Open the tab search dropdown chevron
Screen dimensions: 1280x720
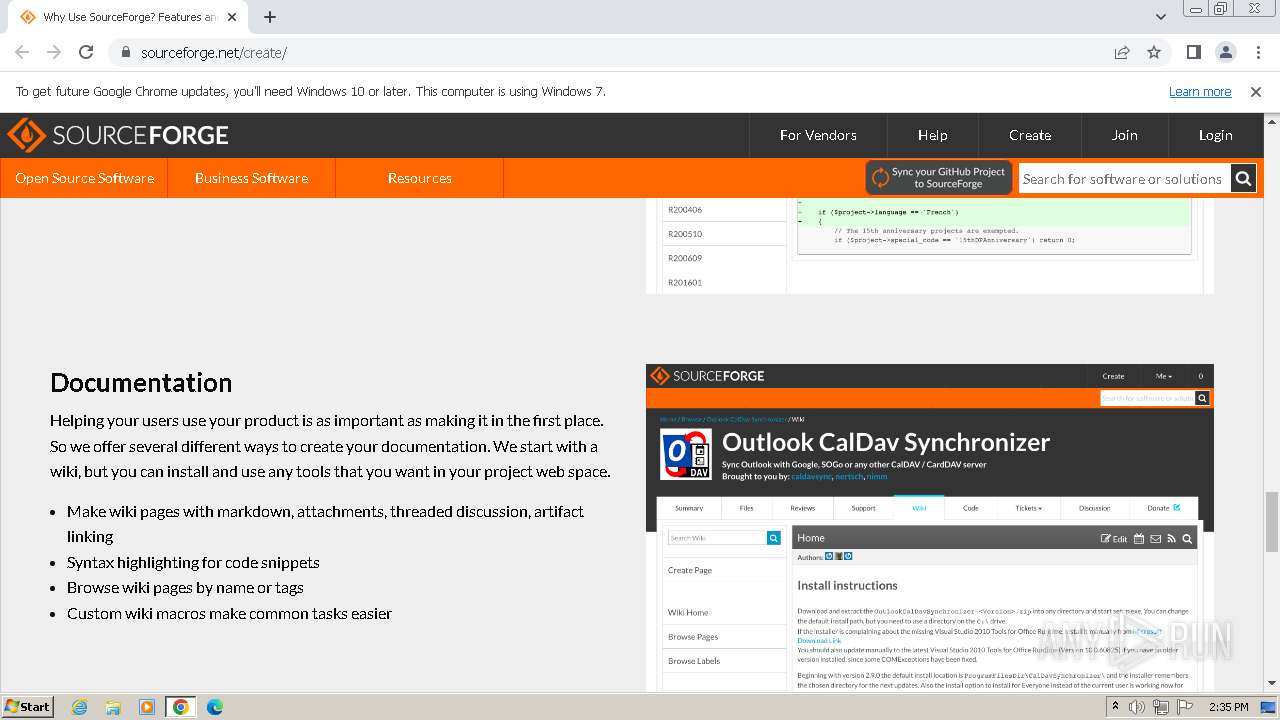[1160, 17]
